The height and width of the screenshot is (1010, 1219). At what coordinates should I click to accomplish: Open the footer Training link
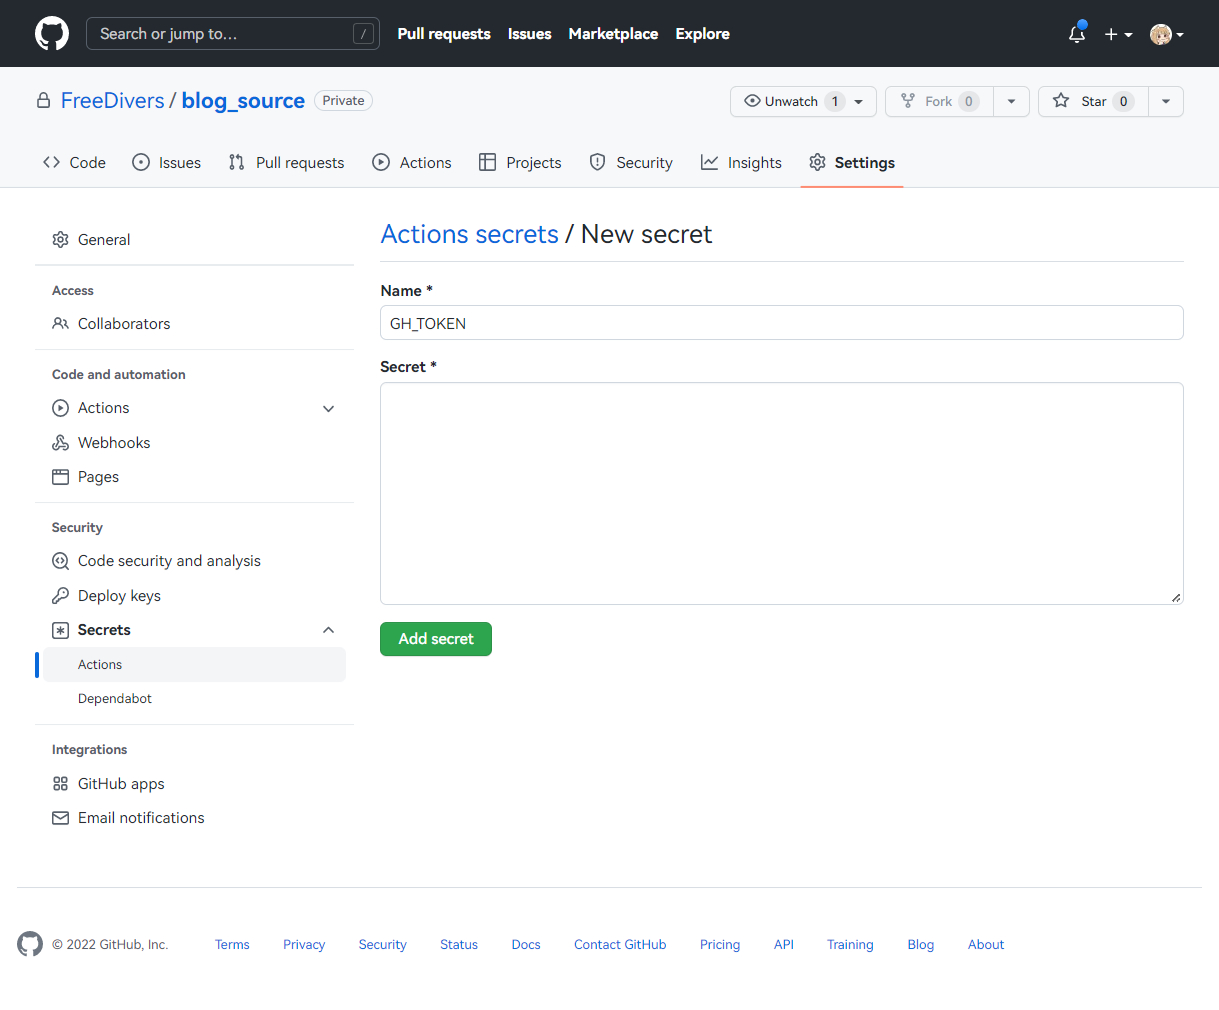click(850, 945)
